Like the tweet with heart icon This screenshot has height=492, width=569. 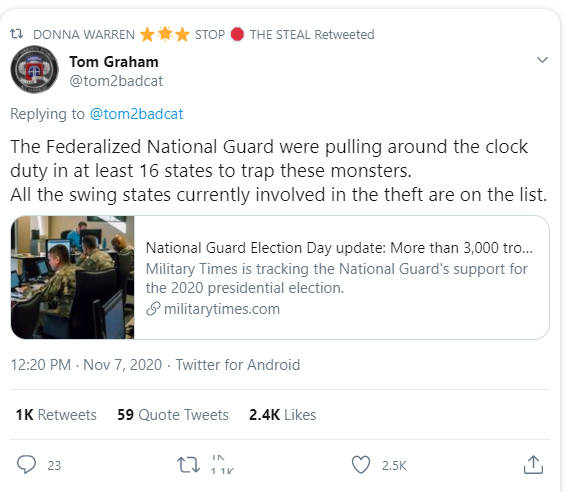pos(361,464)
